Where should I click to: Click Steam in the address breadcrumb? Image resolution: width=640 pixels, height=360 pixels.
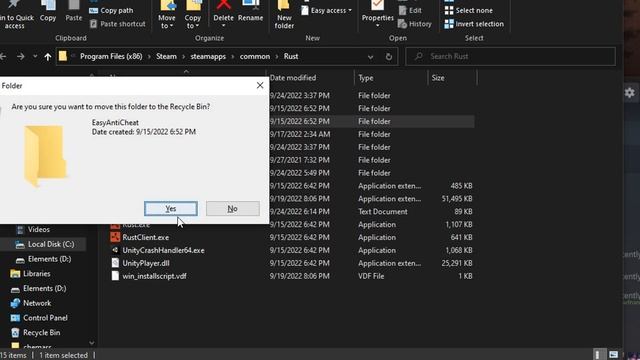coord(166,56)
